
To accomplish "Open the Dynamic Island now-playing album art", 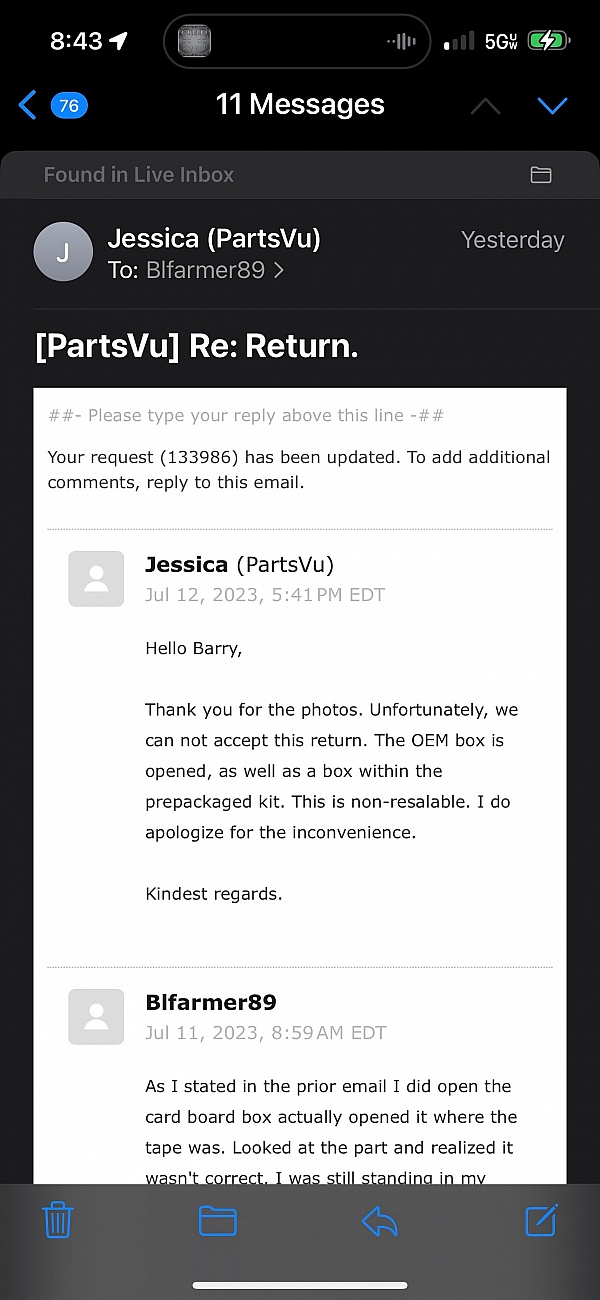I will [194, 41].
